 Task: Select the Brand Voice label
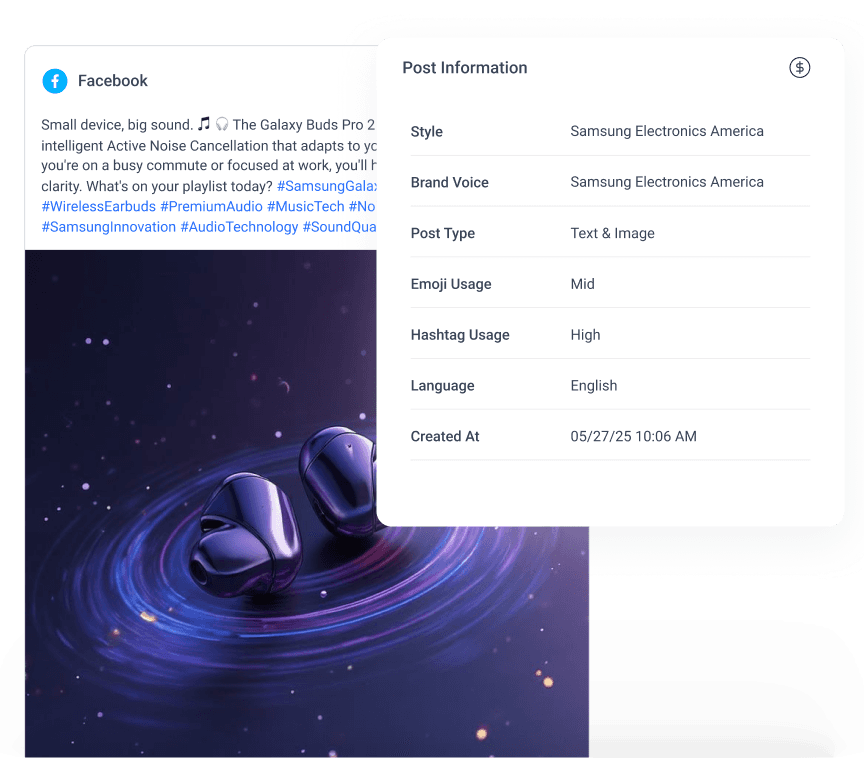450,182
